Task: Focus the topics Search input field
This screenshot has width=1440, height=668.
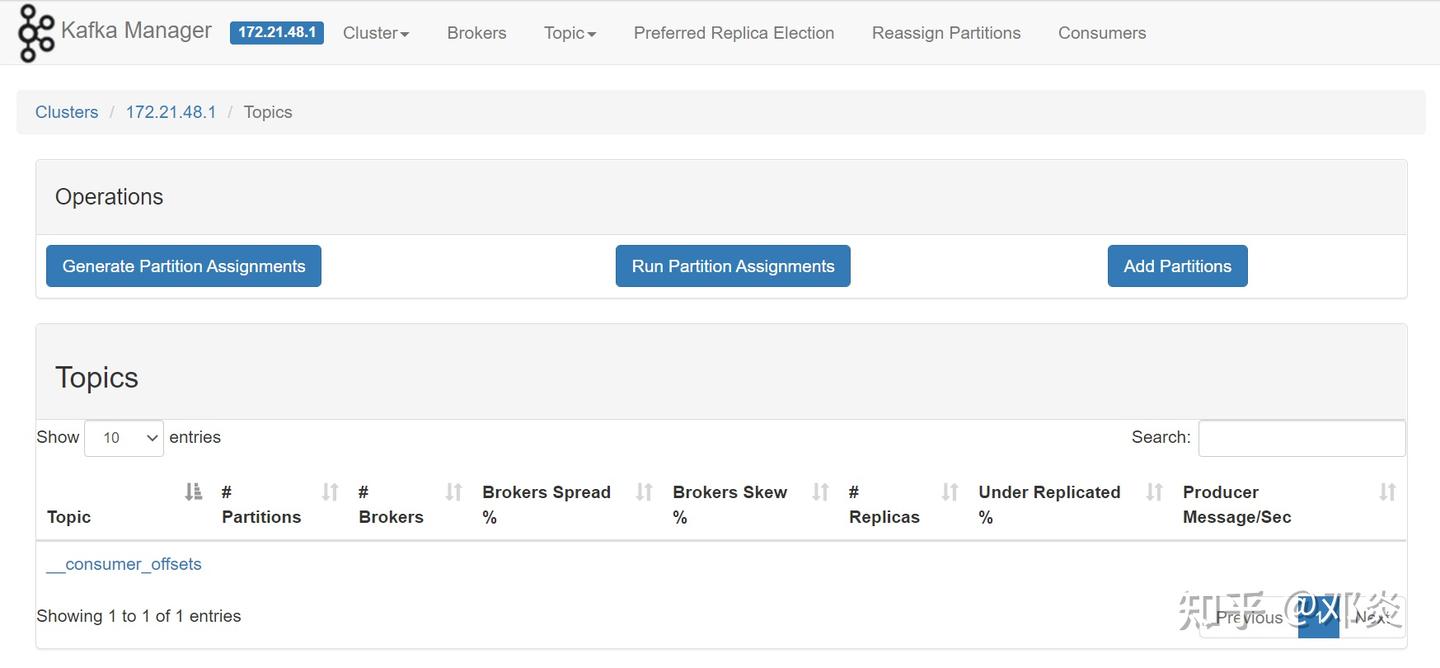Action: (1302, 438)
